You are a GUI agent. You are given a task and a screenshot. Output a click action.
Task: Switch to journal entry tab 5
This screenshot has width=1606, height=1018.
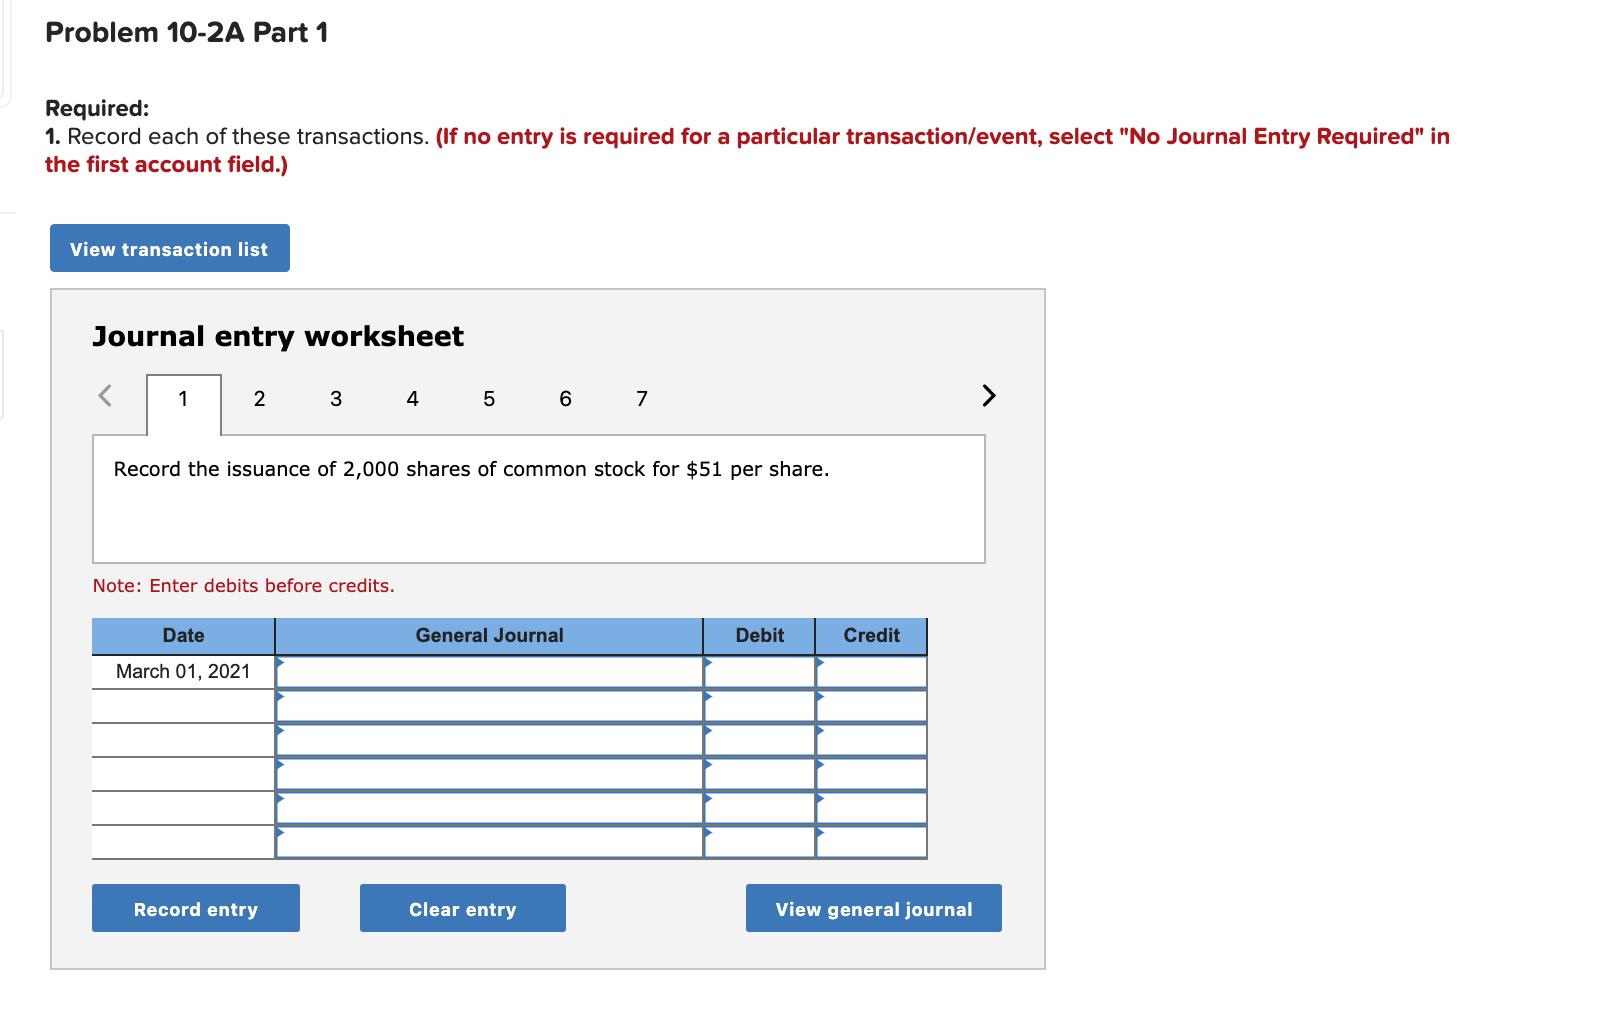coord(488,398)
